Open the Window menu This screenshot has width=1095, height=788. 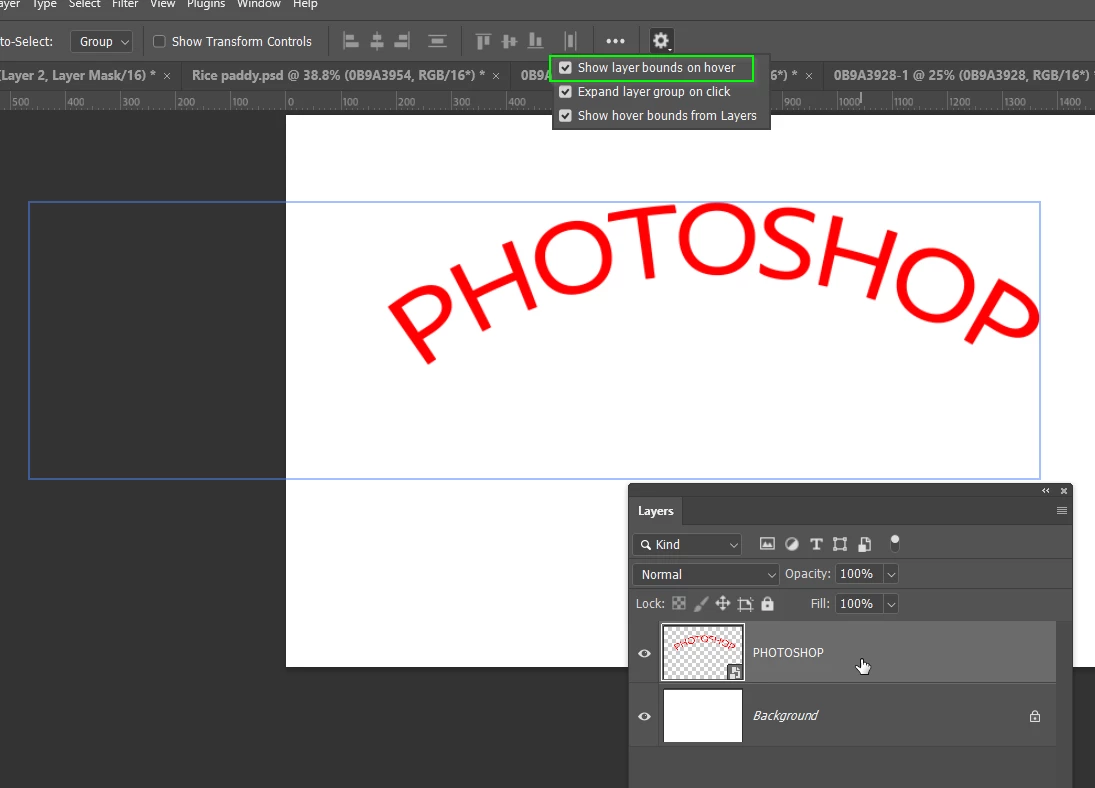pyautogui.click(x=258, y=4)
